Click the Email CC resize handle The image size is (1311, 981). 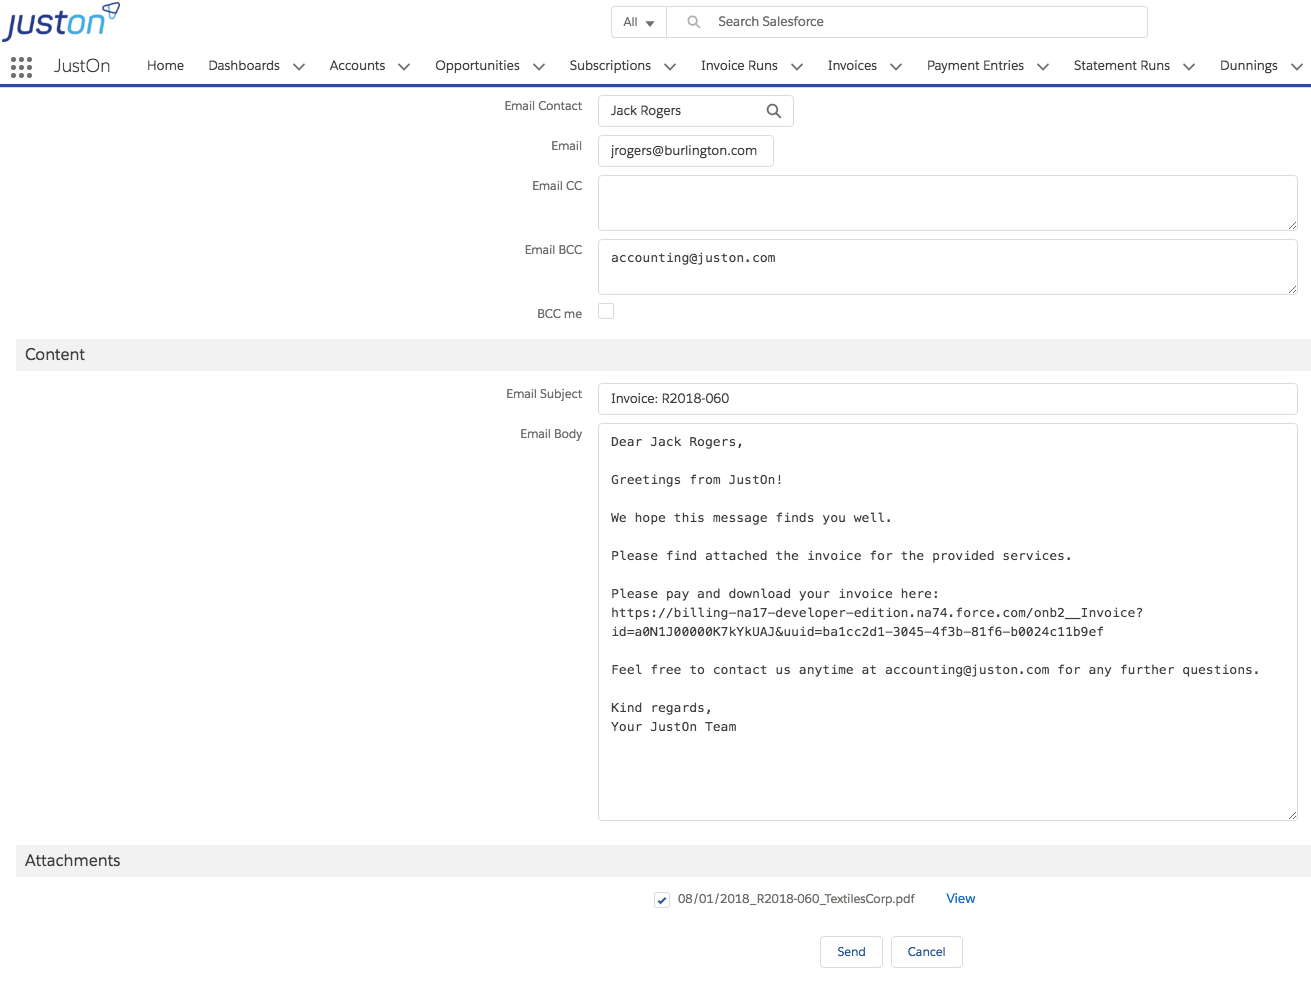(1292, 225)
